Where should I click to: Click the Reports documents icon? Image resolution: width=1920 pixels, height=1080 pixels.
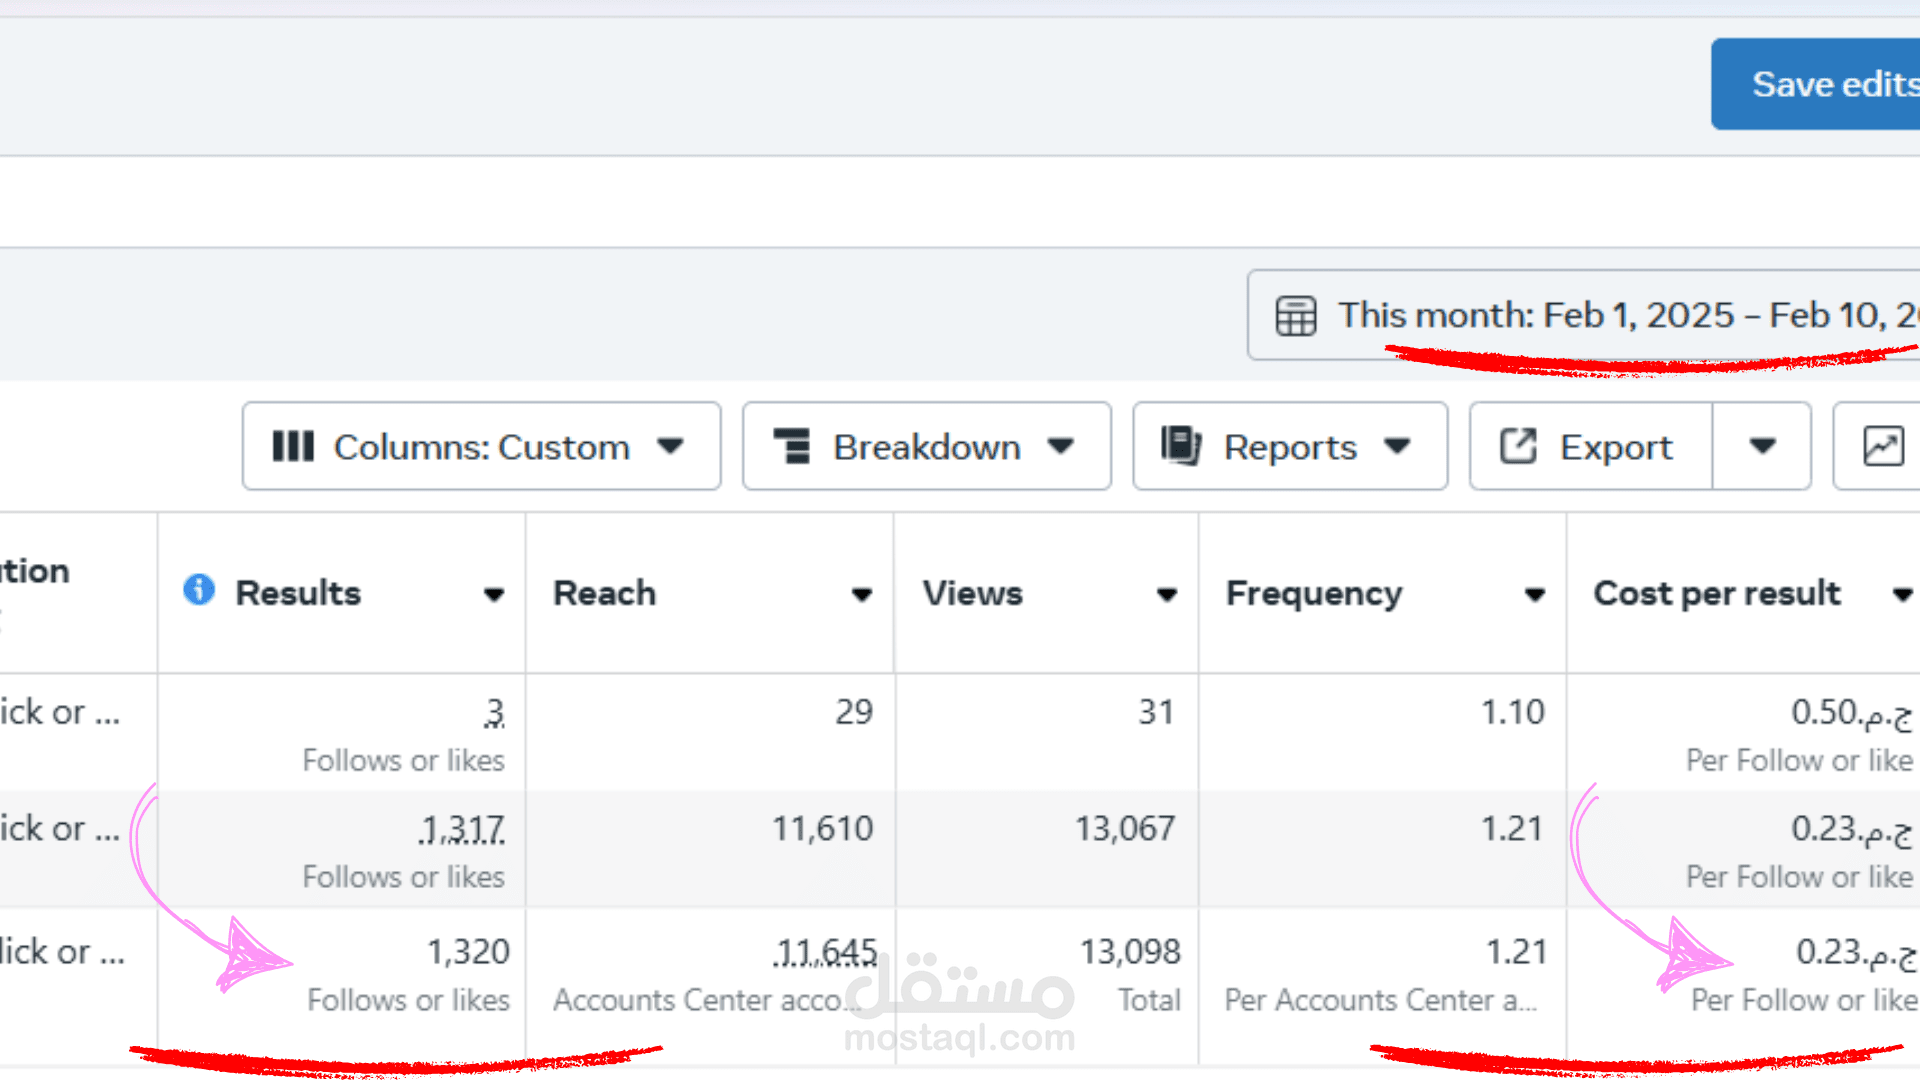pyautogui.click(x=1181, y=446)
